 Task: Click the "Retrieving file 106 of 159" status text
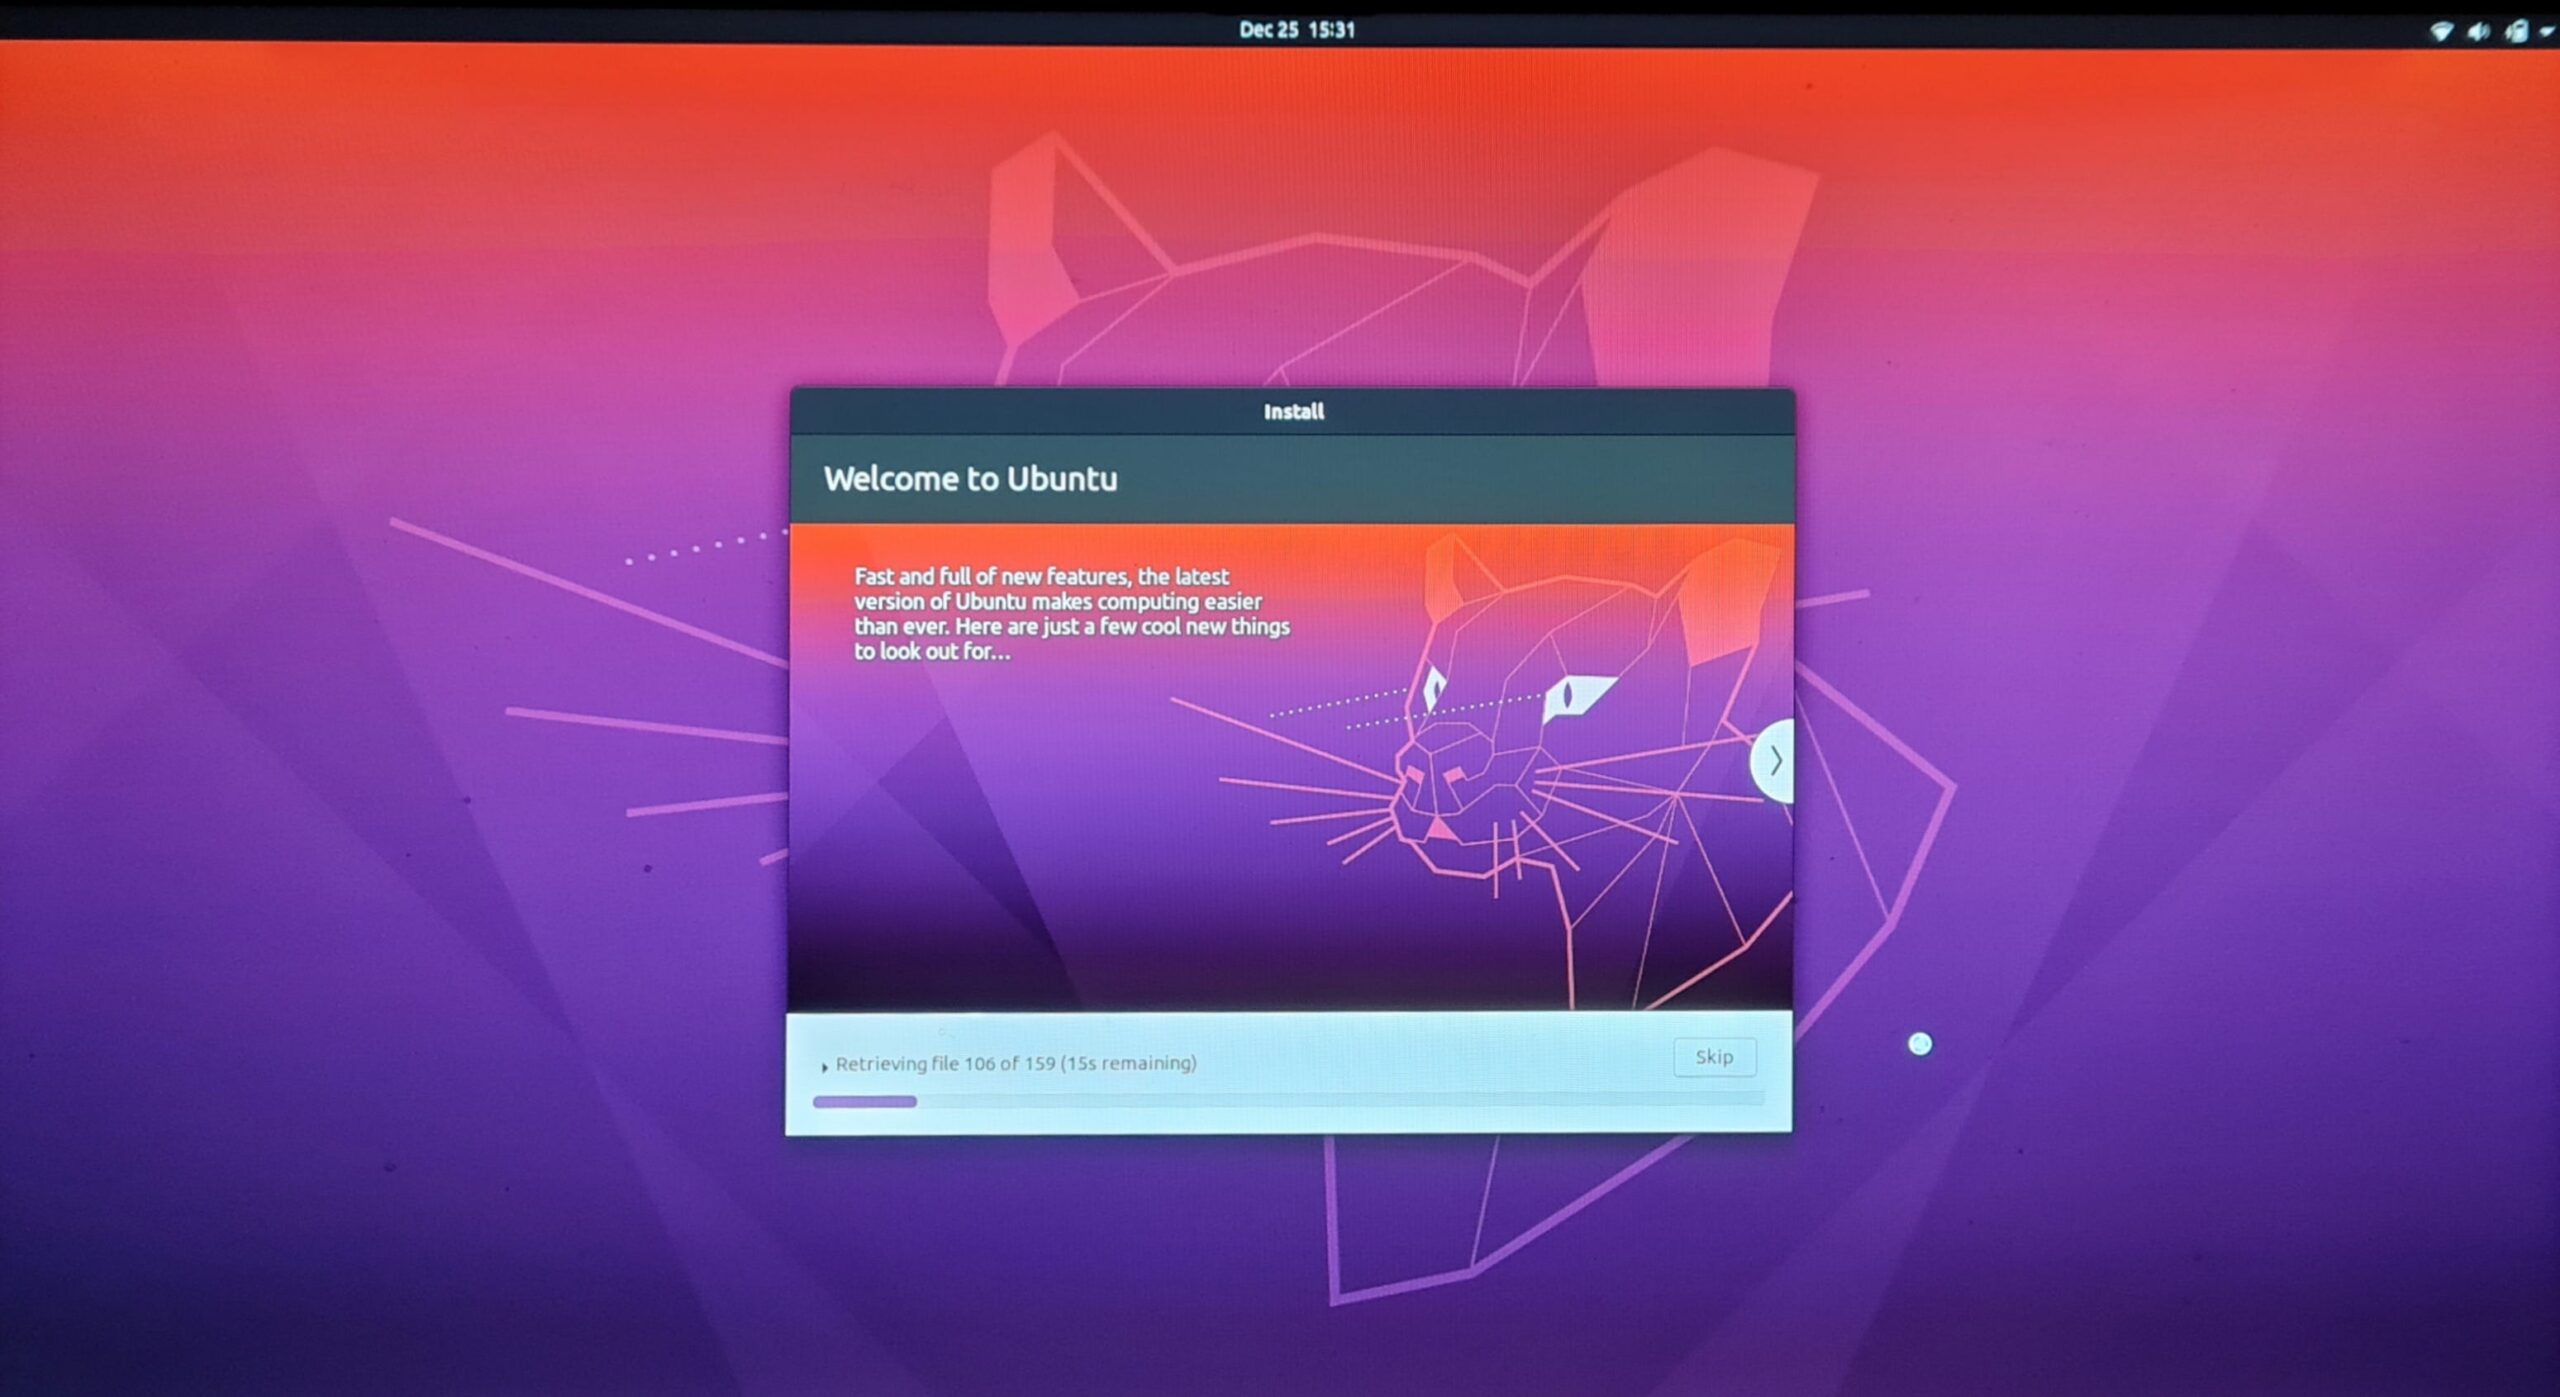click(945, 1064)
